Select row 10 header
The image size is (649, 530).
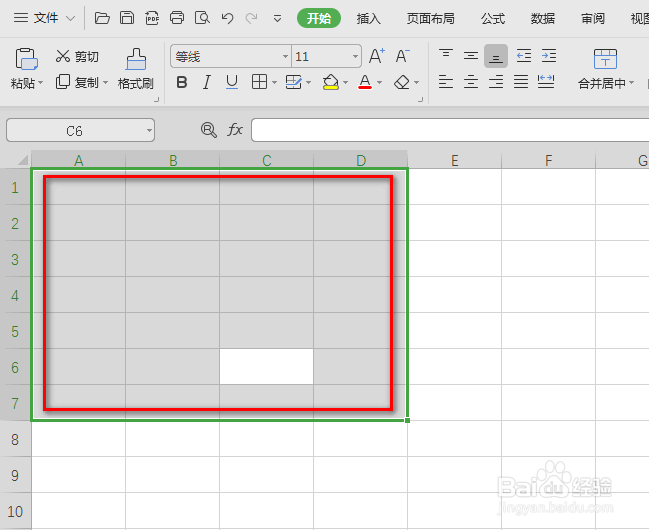(15, 511)
